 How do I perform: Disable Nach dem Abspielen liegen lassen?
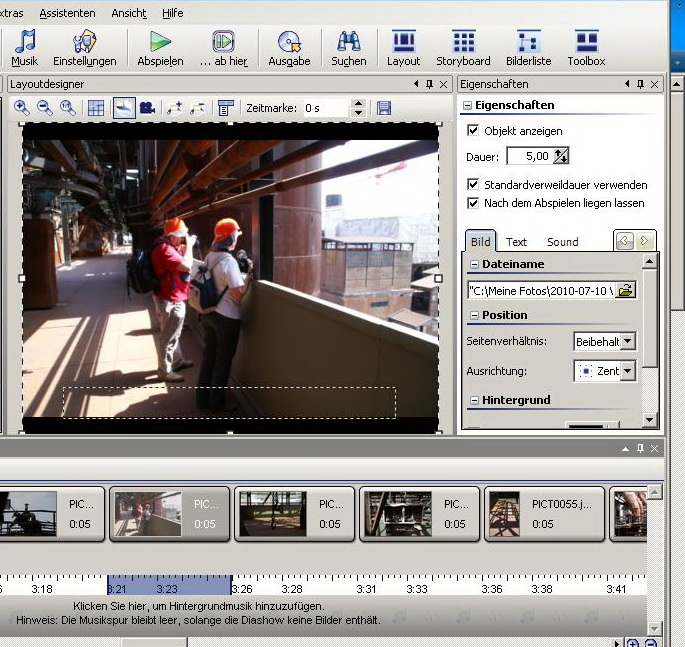[473, 203]
